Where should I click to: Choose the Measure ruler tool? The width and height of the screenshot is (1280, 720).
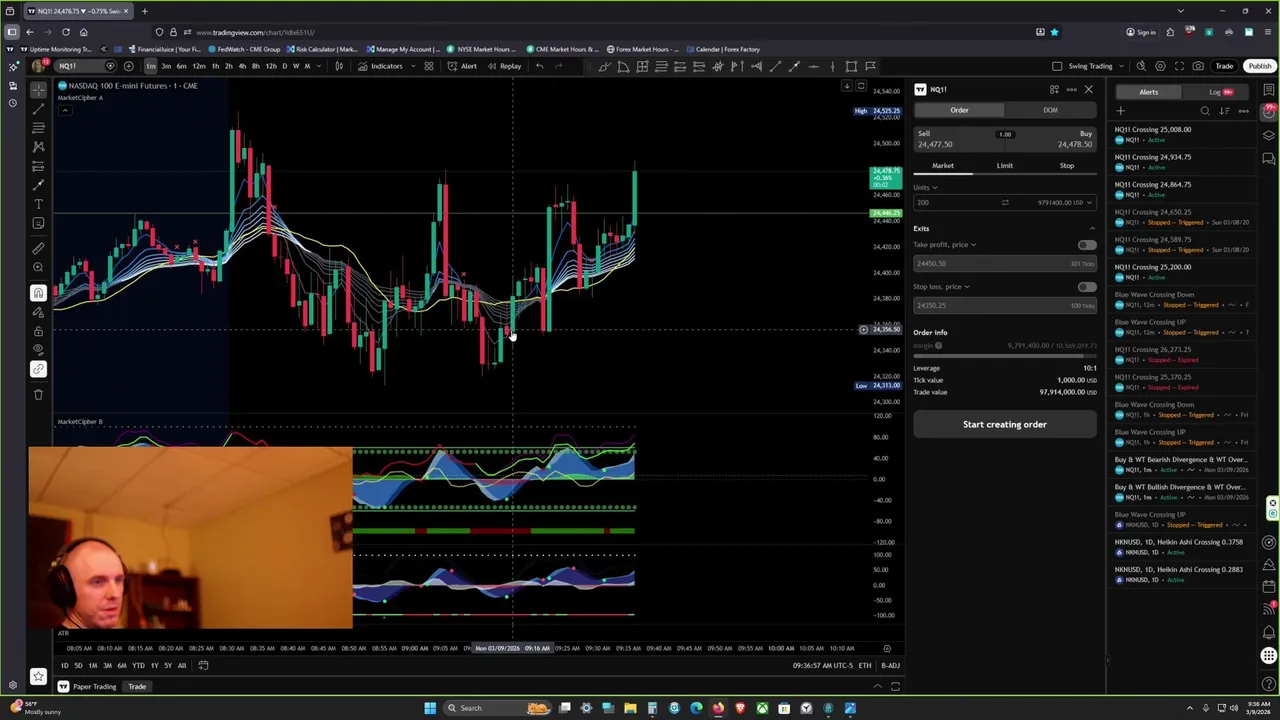click(x=38, y=248)
